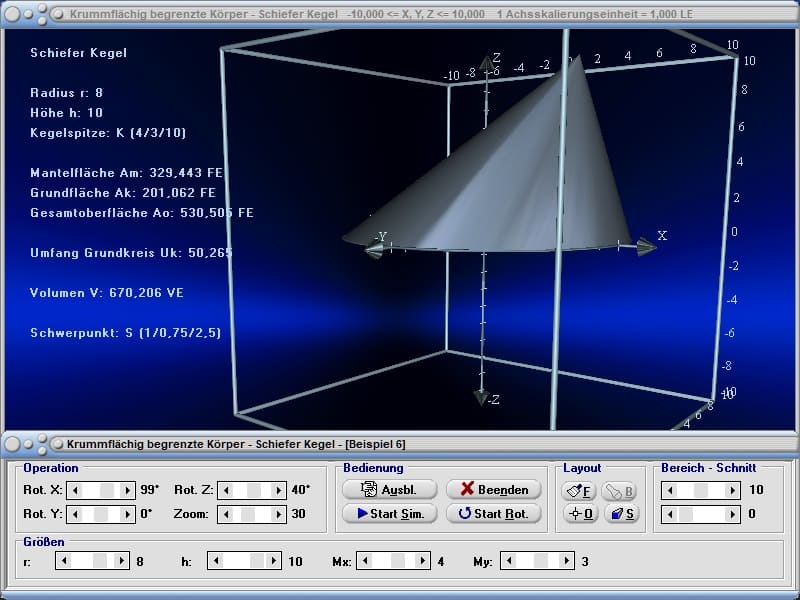Click the Ausbl. hide button icon
The image size is (800, 600).
pos(368,489)
